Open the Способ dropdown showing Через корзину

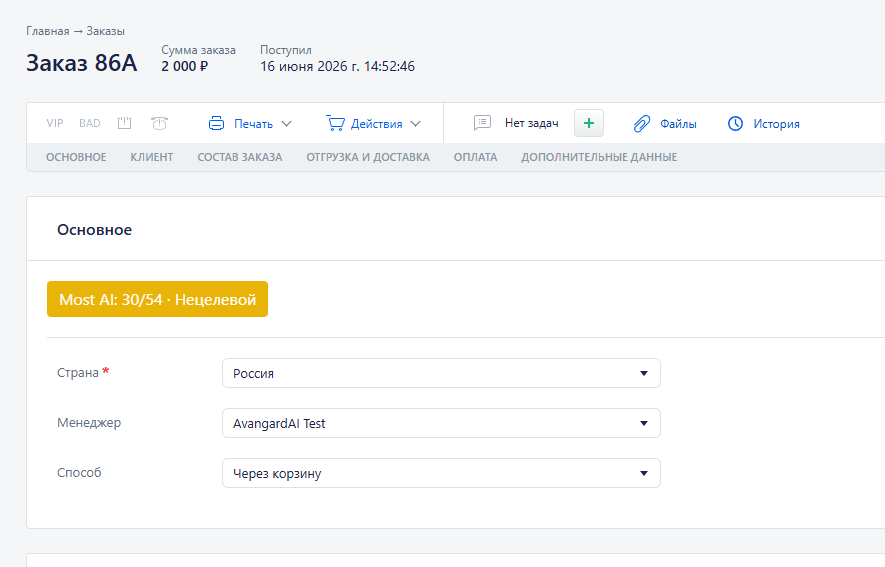441,473
